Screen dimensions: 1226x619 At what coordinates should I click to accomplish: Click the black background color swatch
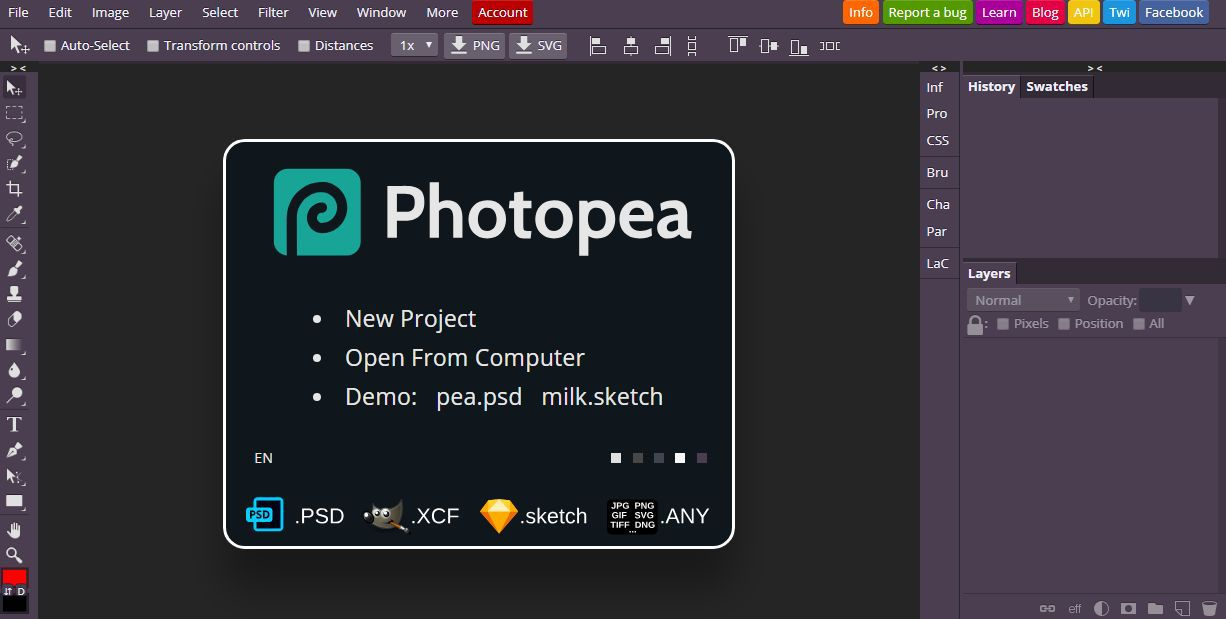14,603
